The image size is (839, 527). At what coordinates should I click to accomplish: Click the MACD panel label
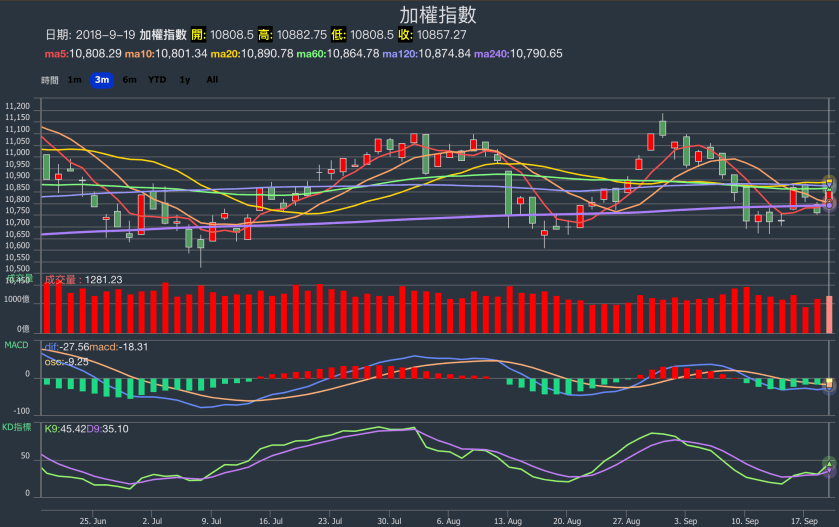[16, 345]
